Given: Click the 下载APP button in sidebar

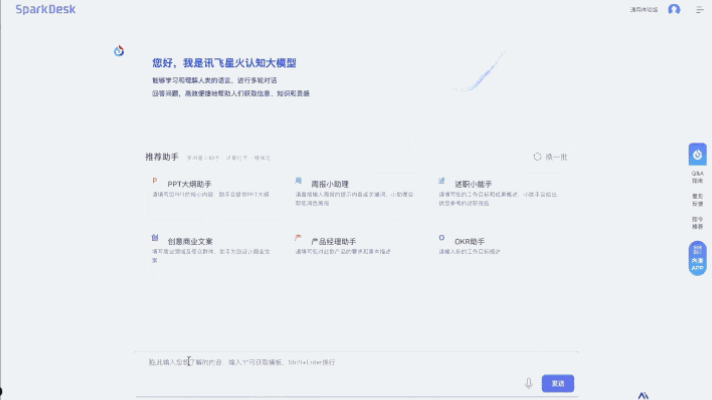Looking at the screenshot, I should click(x=697, y=256).
